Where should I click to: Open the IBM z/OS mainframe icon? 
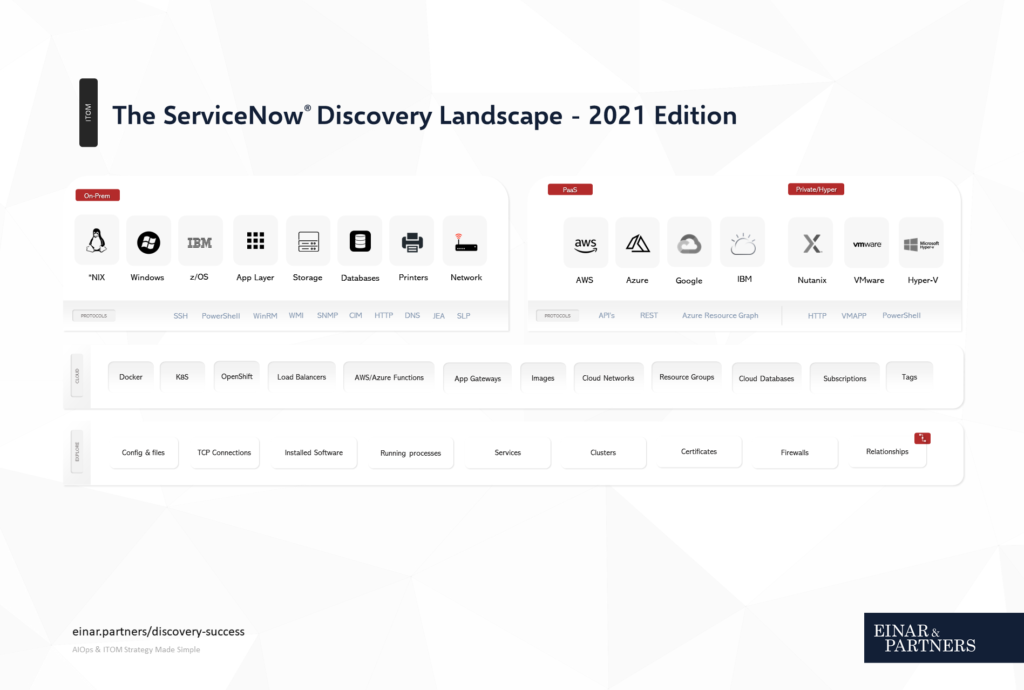tap(200, 240)
